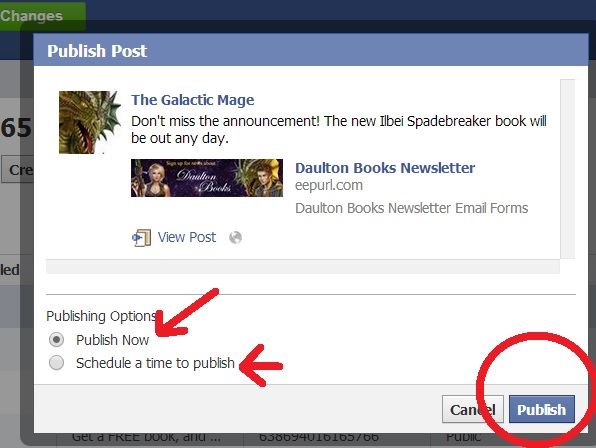Viewport: 596px width, 448px height.
Task: Open the Daulton Books Newsletter link
Action: (385, 168)
